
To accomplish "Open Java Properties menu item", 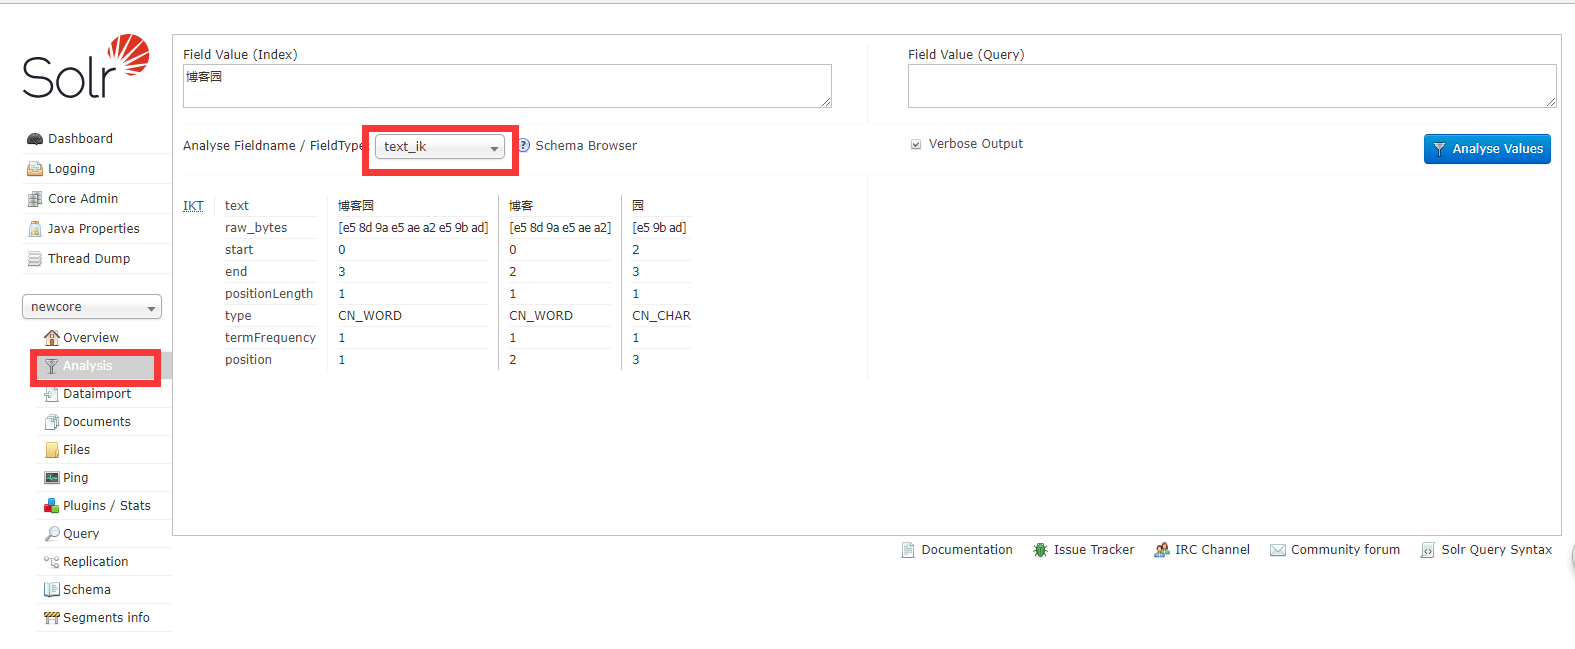I will pos(94,229).
